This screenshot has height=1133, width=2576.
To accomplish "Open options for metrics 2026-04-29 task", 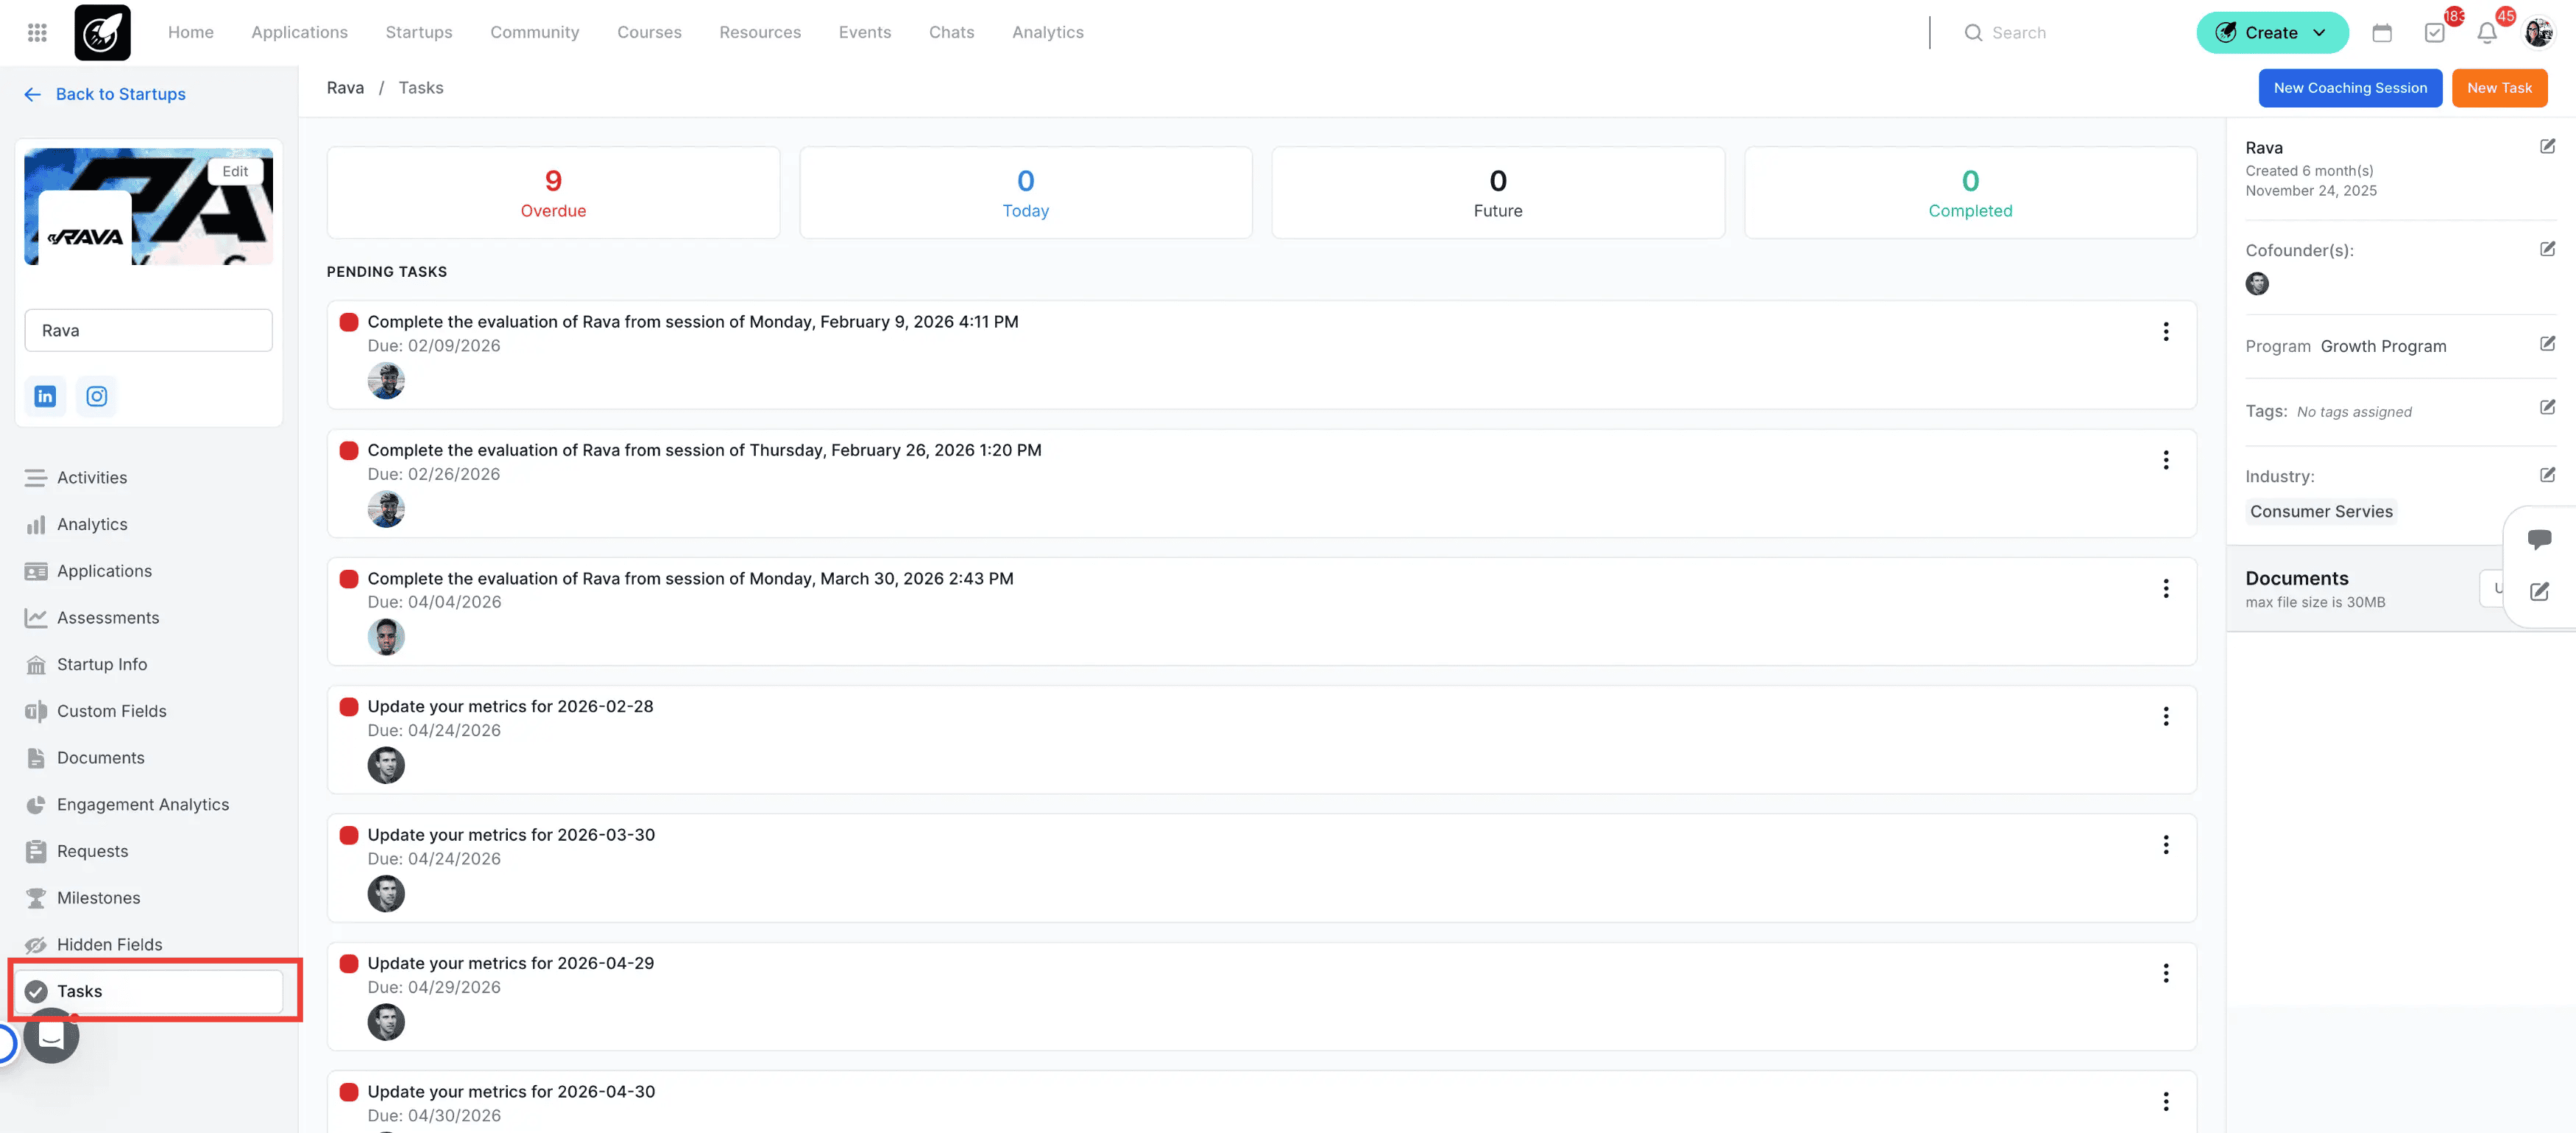I will pos(2166,974).
